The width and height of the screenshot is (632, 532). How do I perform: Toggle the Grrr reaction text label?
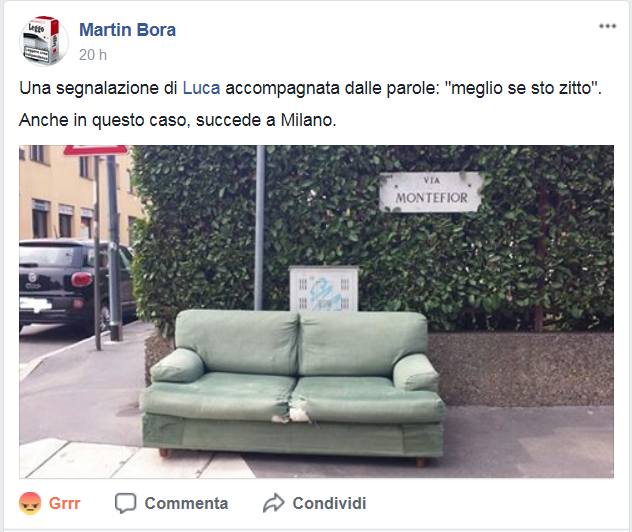click(64, 503)
